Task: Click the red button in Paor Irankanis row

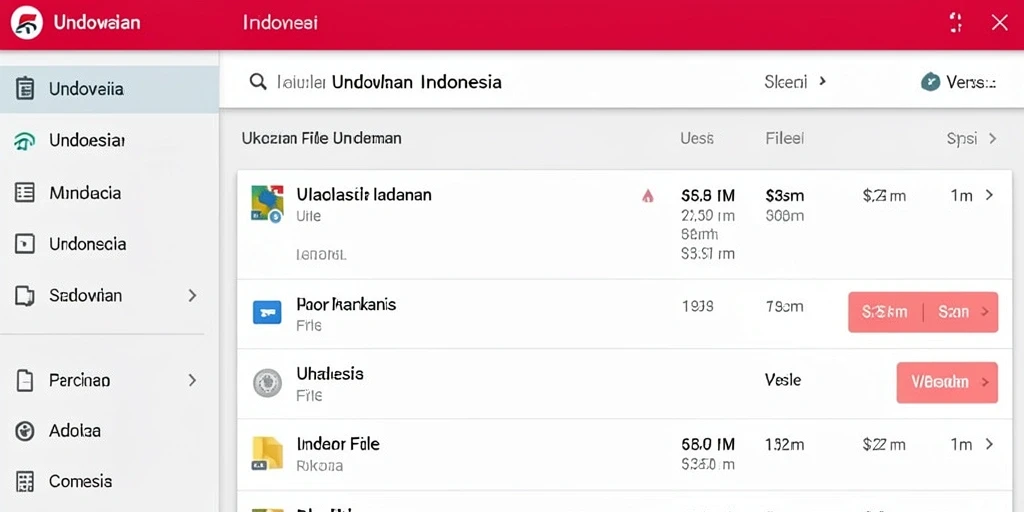Action: (x=923, y=312)
